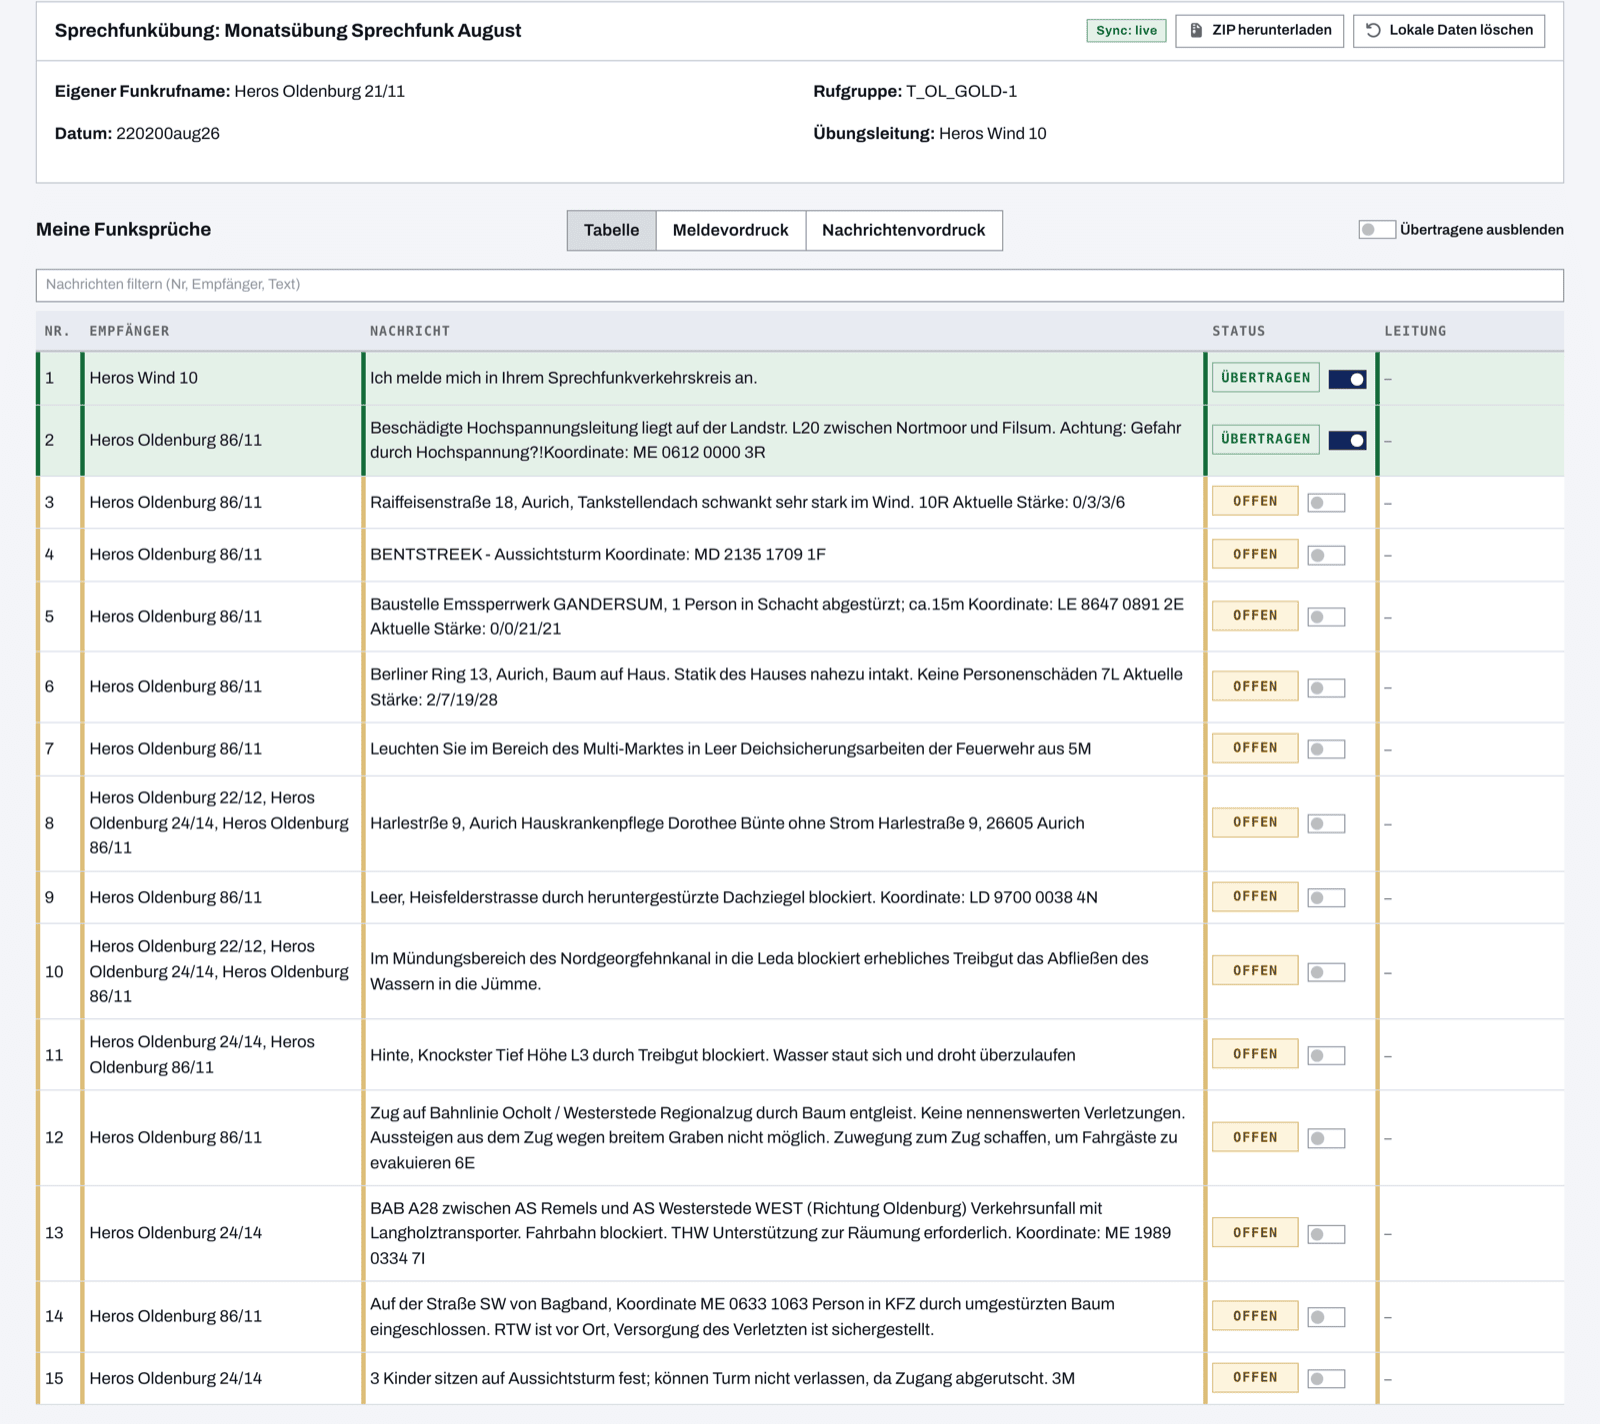
Task: Click the LEITUNG column header
Action: 1415,331
